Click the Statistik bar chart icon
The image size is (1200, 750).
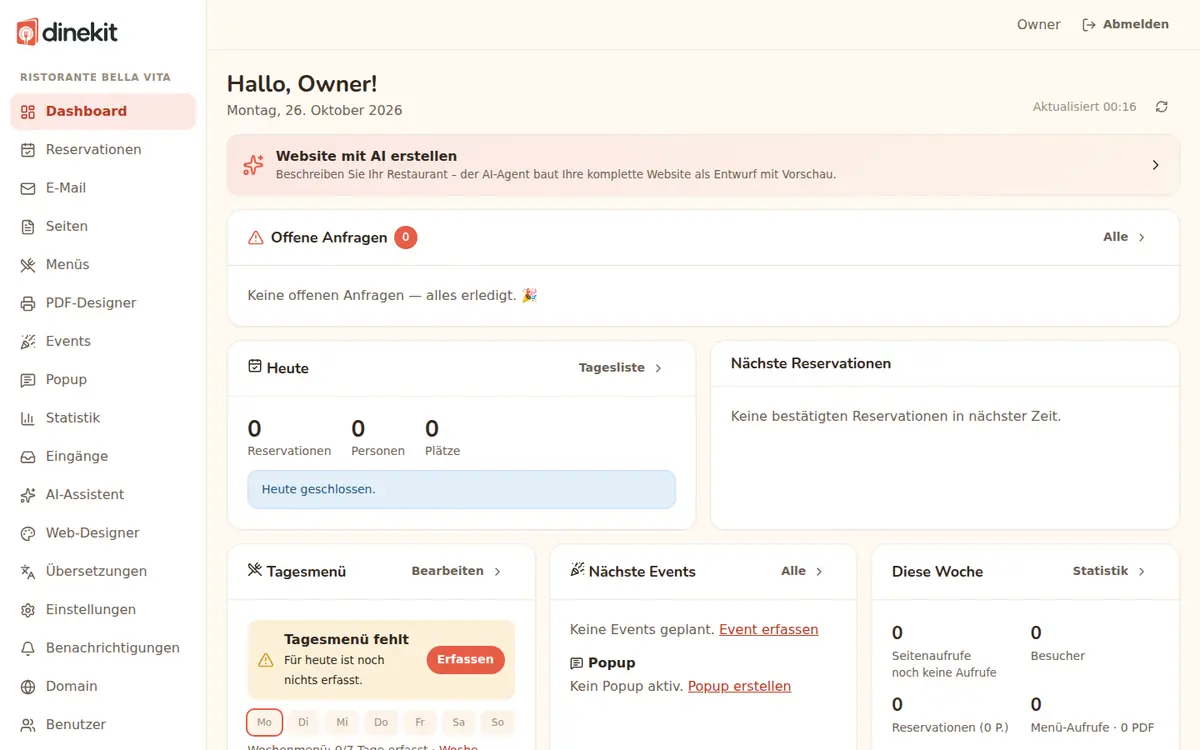click(28, 418)
